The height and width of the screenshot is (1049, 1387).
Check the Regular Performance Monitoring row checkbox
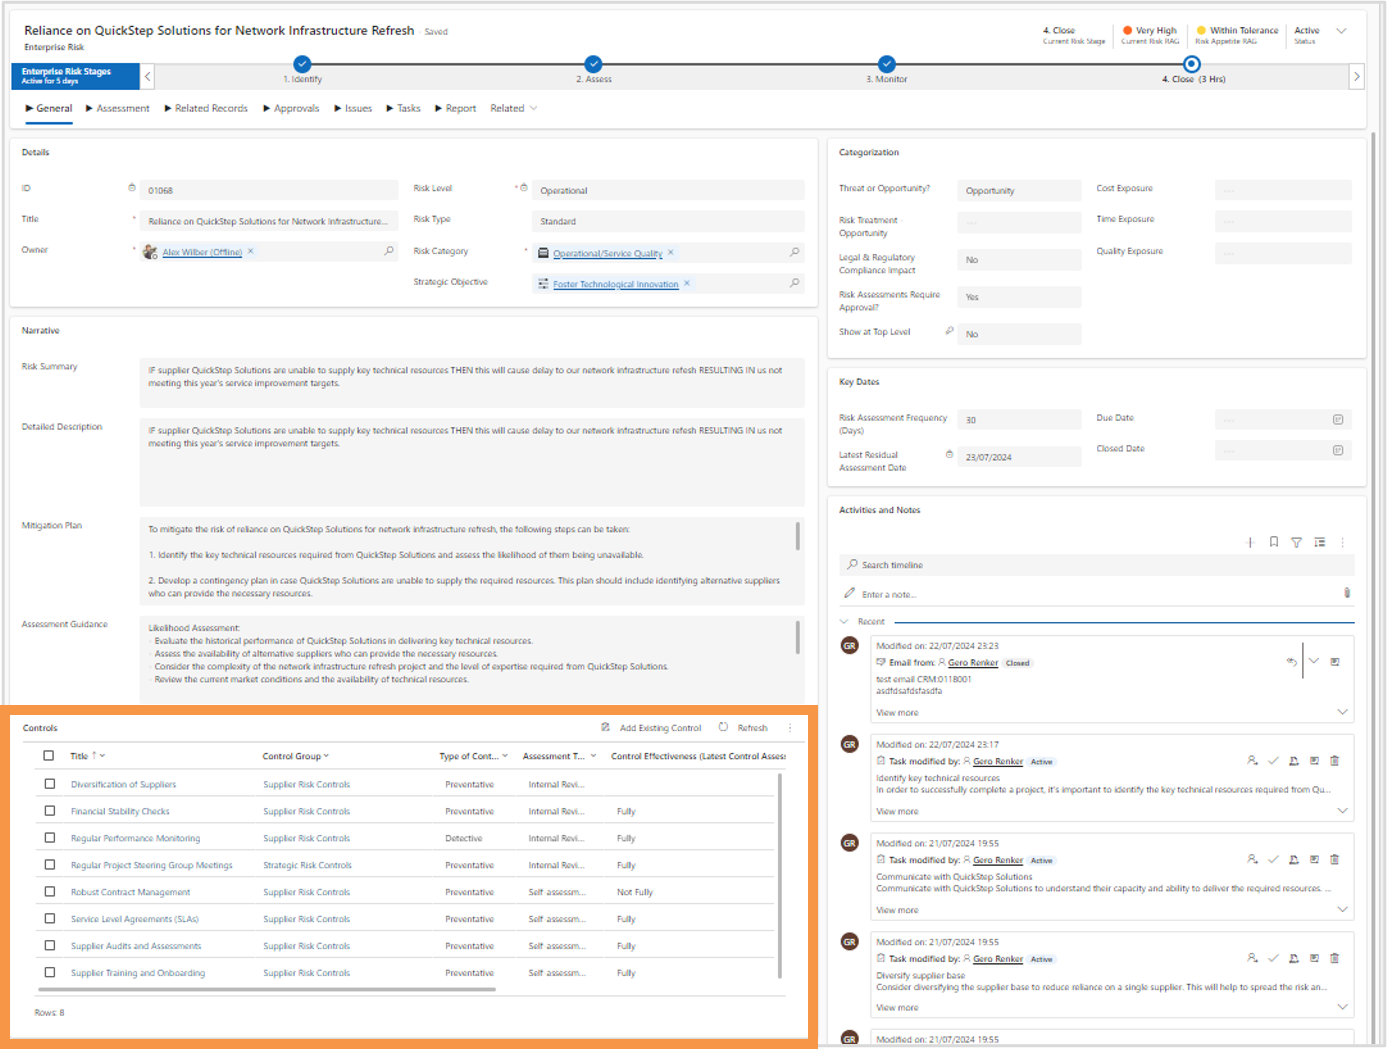point(49,838)
